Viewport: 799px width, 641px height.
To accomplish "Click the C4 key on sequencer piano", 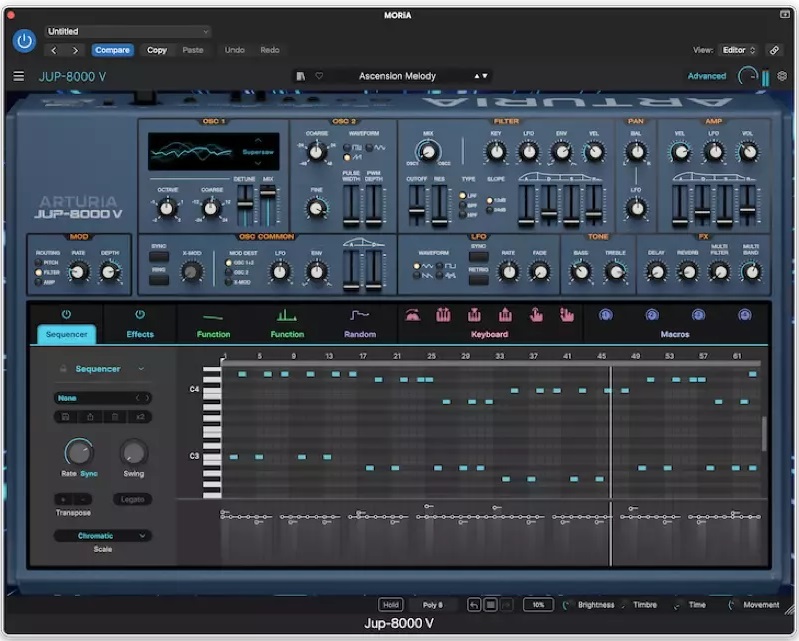I will tap(212, 390).
